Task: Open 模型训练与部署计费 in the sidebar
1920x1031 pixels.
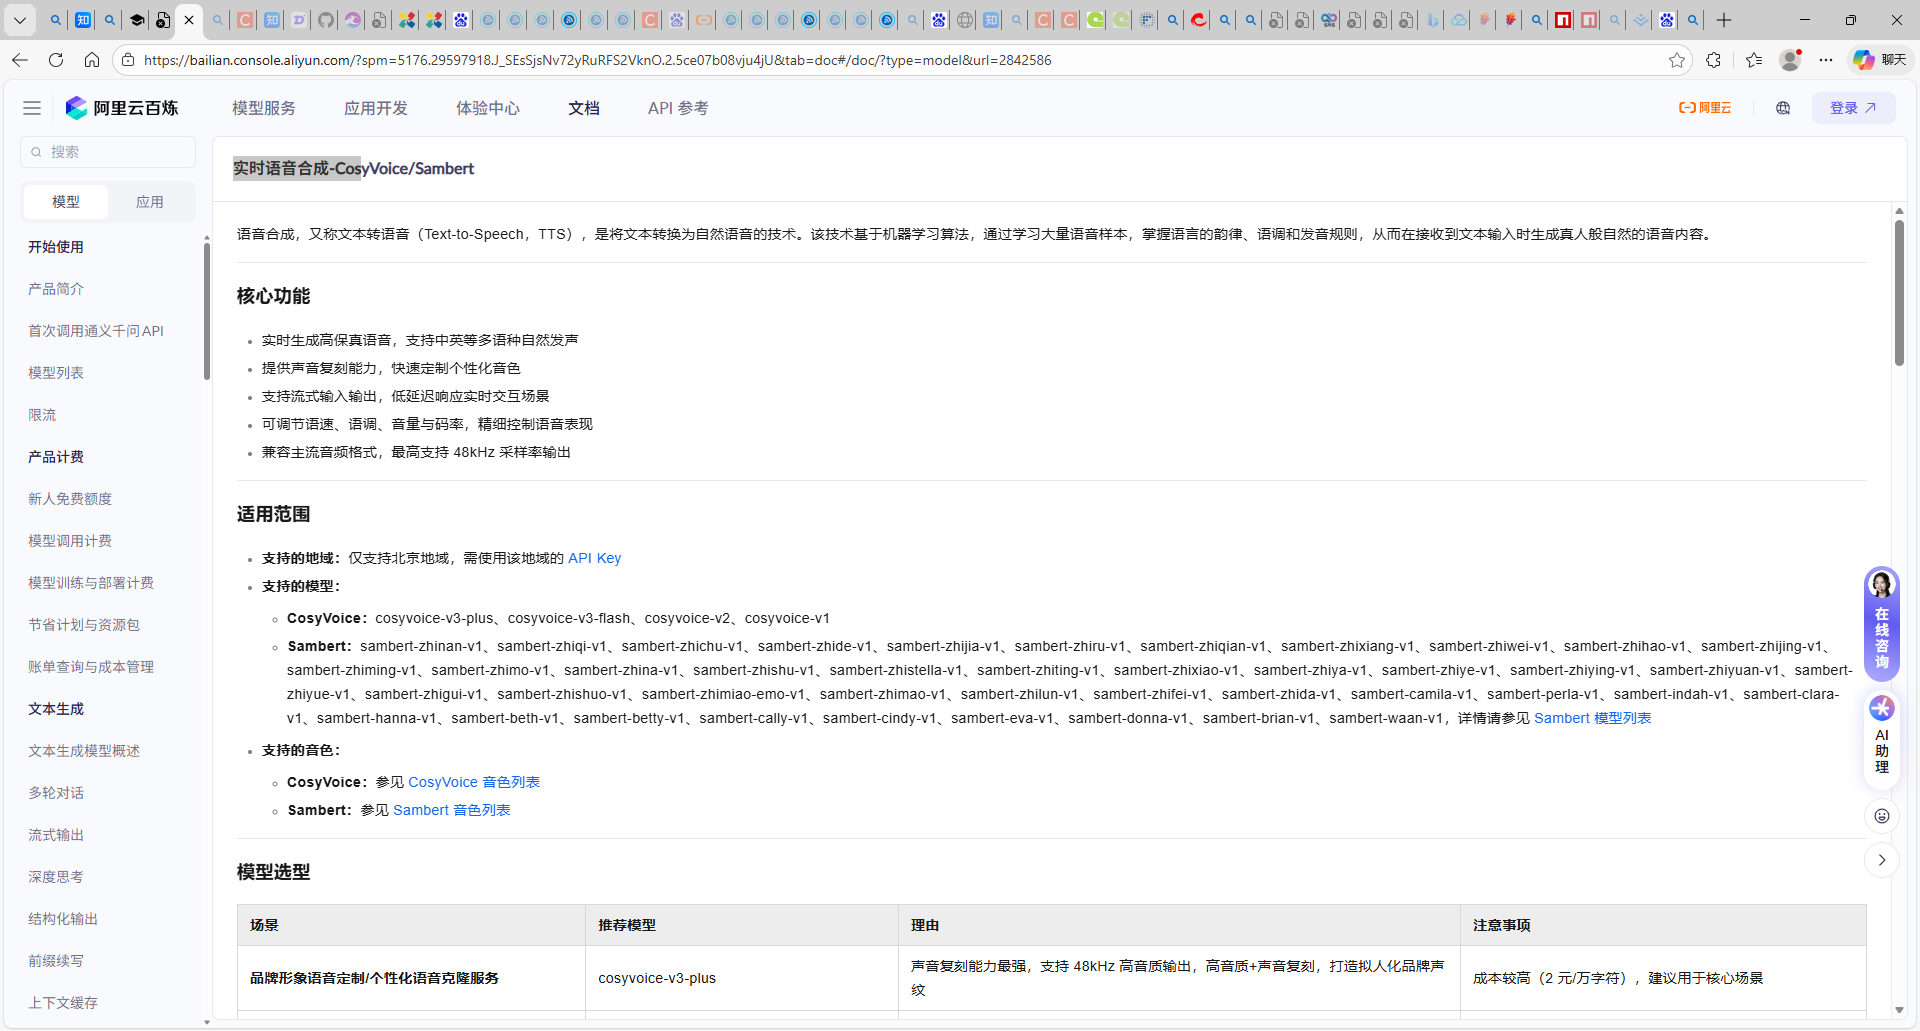Action: tap(91, 583)
